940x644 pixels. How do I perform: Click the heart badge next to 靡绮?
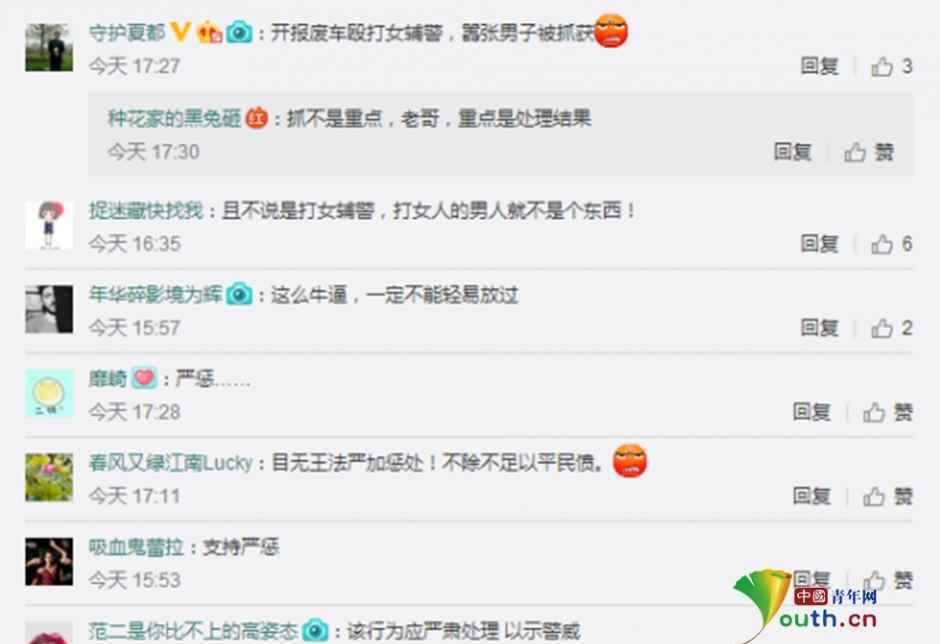coord(144,378)
